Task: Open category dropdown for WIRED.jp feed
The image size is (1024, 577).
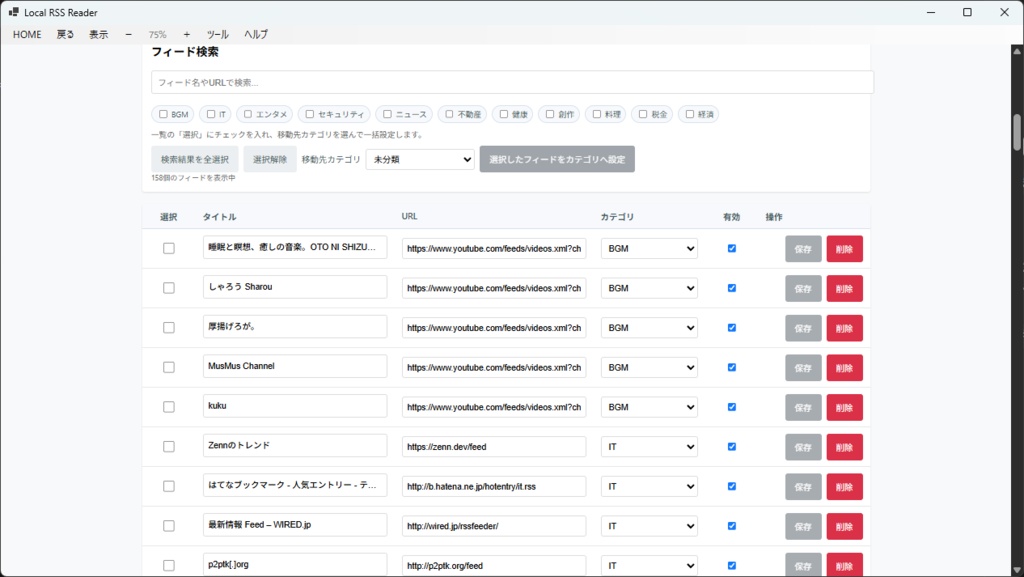Action: click(x=649, y=526)
